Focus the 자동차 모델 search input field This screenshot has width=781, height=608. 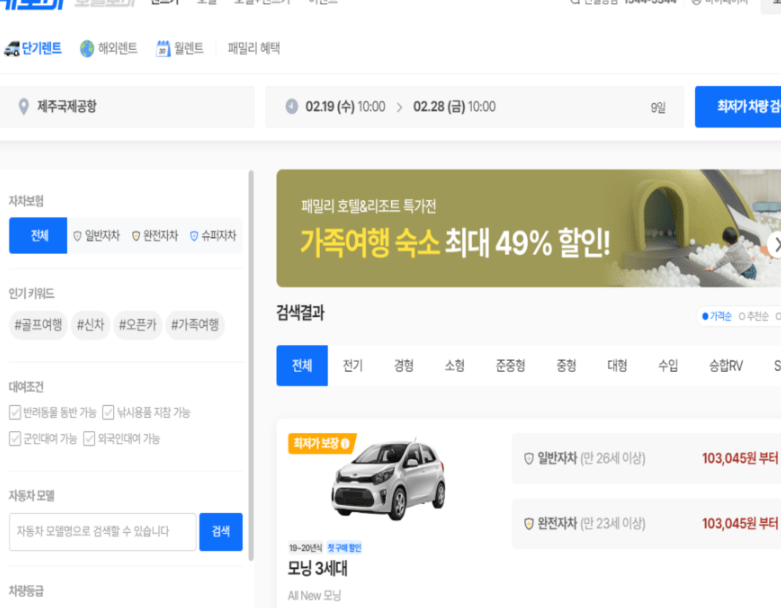(x=103, y=532)
